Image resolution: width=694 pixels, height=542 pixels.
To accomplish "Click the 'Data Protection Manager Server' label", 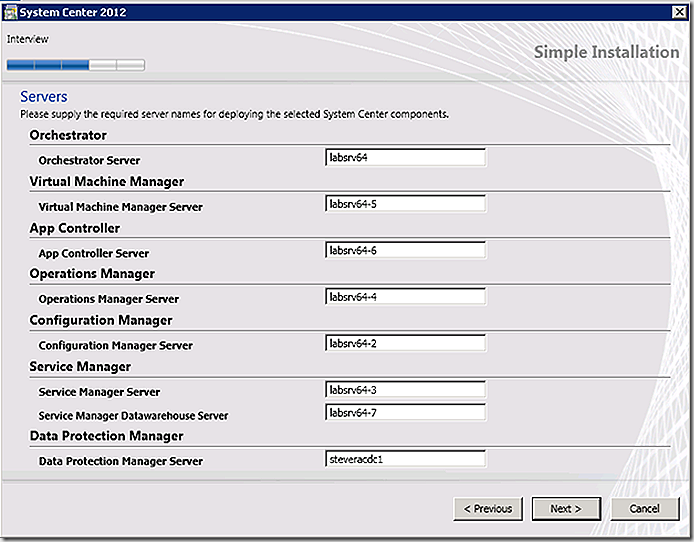I will coord(120,461).
